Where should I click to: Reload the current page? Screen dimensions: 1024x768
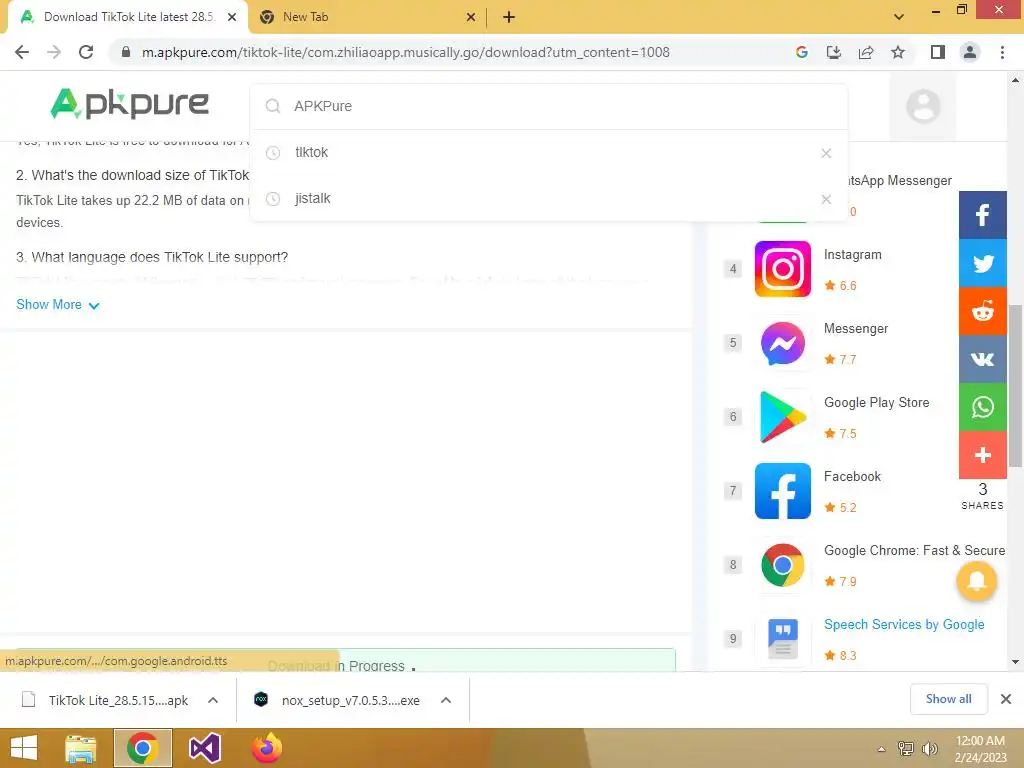point(86,52)
